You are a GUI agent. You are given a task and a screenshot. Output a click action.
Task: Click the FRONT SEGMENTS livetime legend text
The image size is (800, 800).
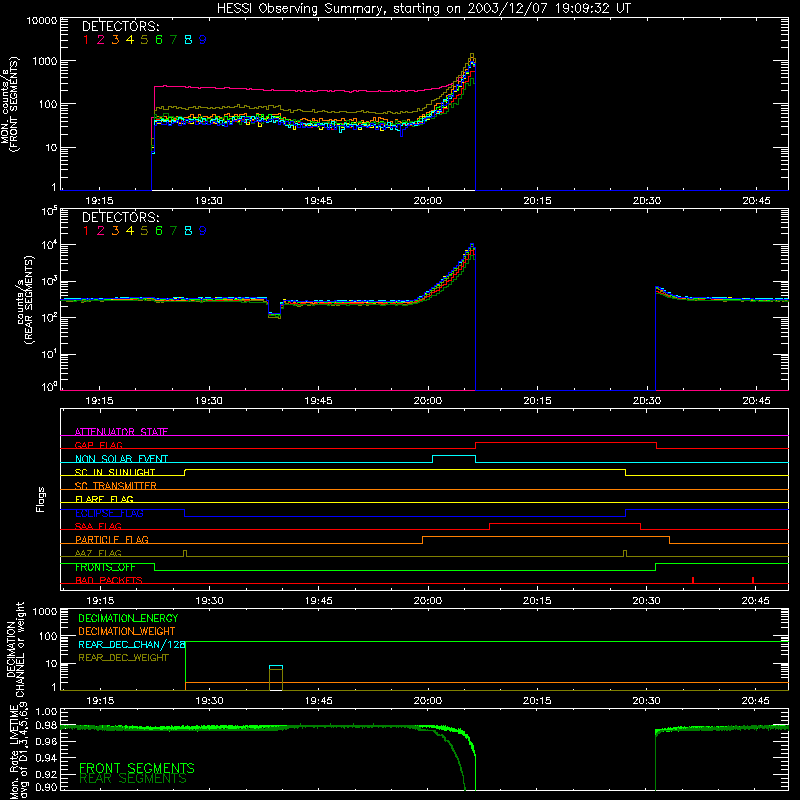point(137,768)
